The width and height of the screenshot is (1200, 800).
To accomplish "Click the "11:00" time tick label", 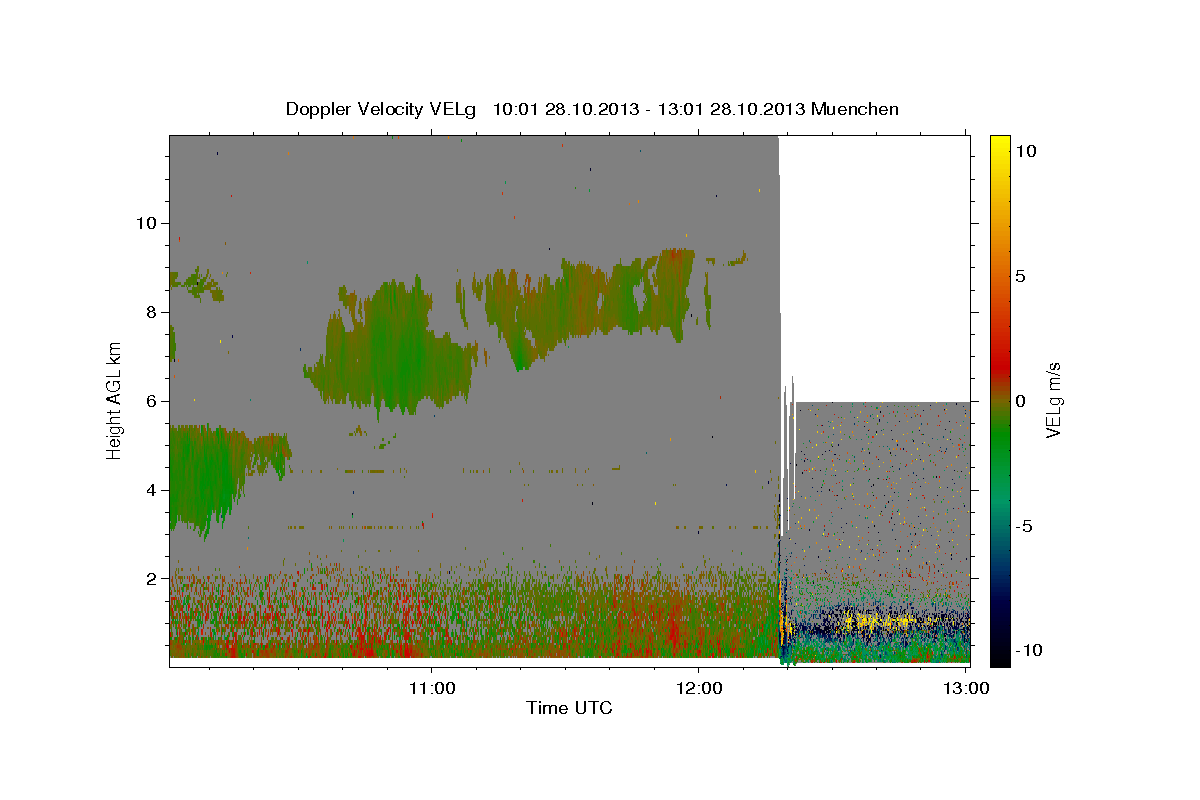I will (x=432, y=688).
